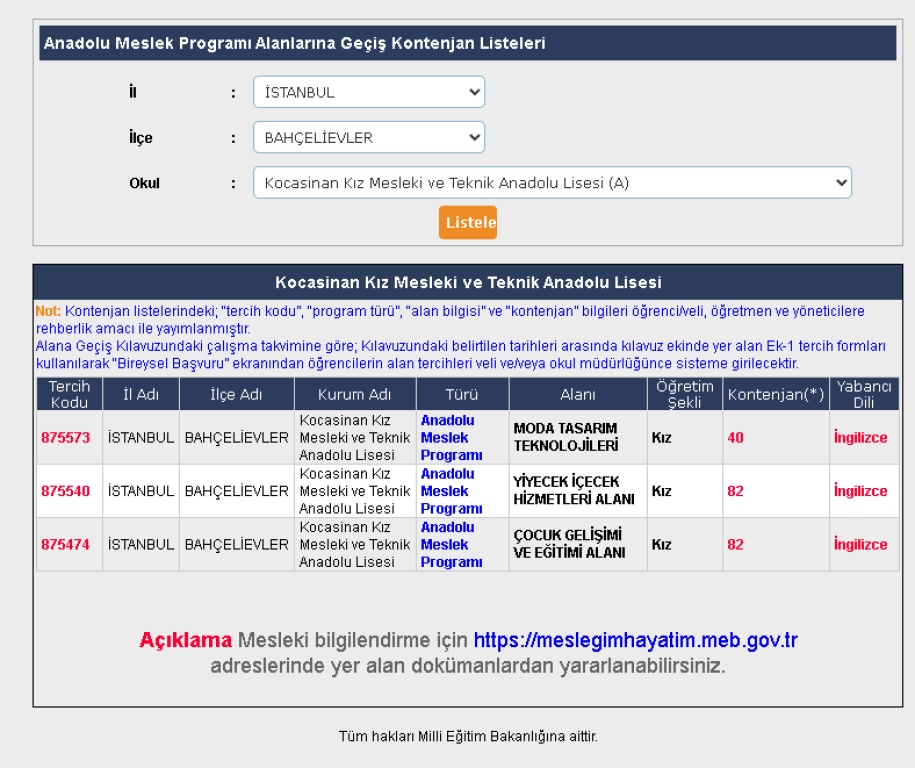
Task: Click the Yabancı Dili column header
Action: pos(863,394)
